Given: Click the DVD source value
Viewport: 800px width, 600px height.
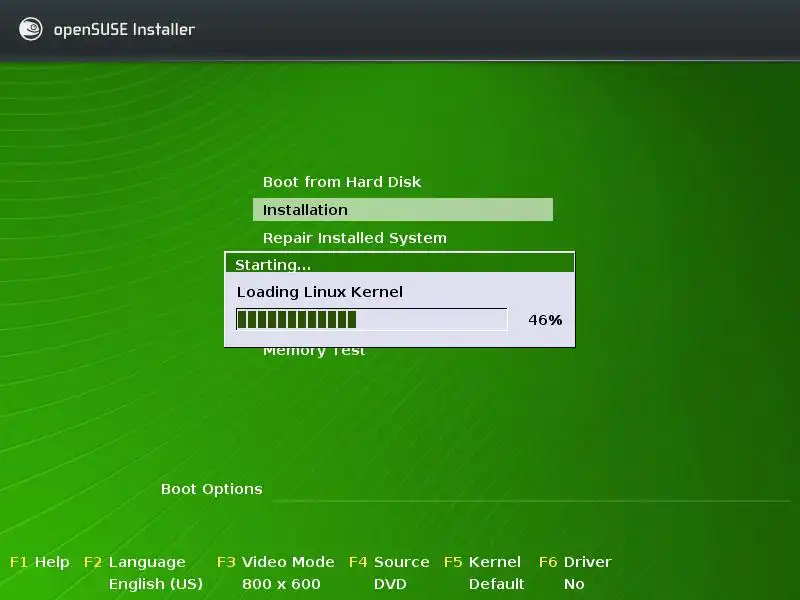Looking at the screenshot, I should pyautogui.click(x=390, y=584).
